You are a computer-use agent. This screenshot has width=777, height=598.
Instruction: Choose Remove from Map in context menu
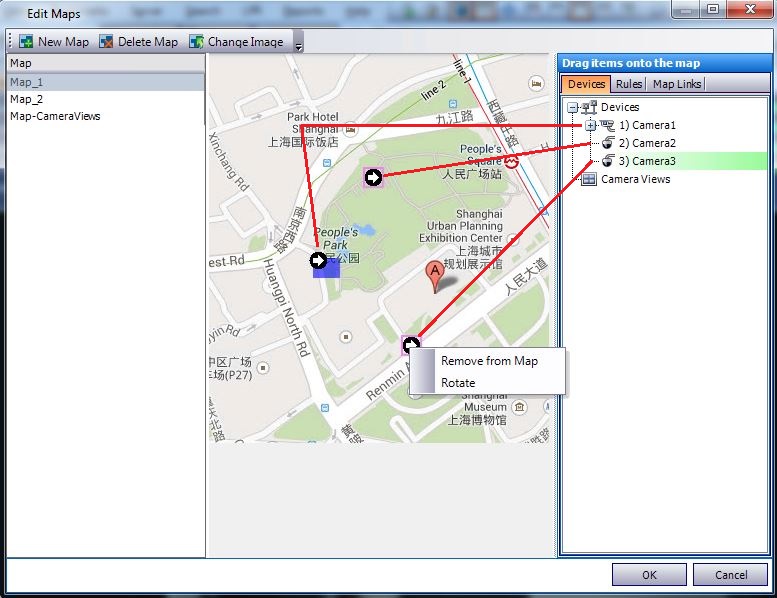point(489,361)
